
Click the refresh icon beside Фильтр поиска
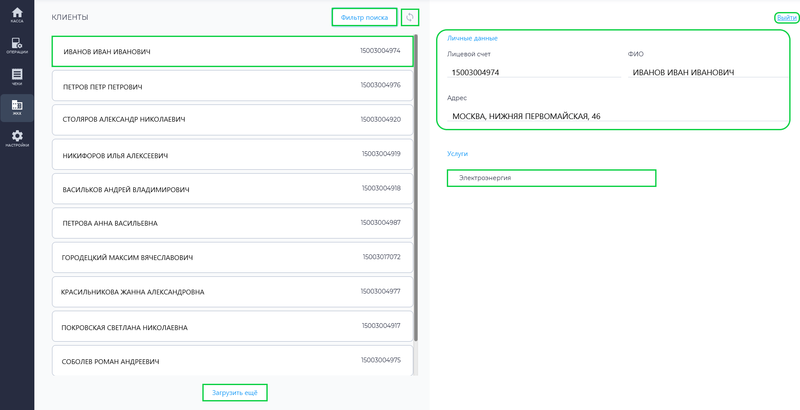[410, 17]
